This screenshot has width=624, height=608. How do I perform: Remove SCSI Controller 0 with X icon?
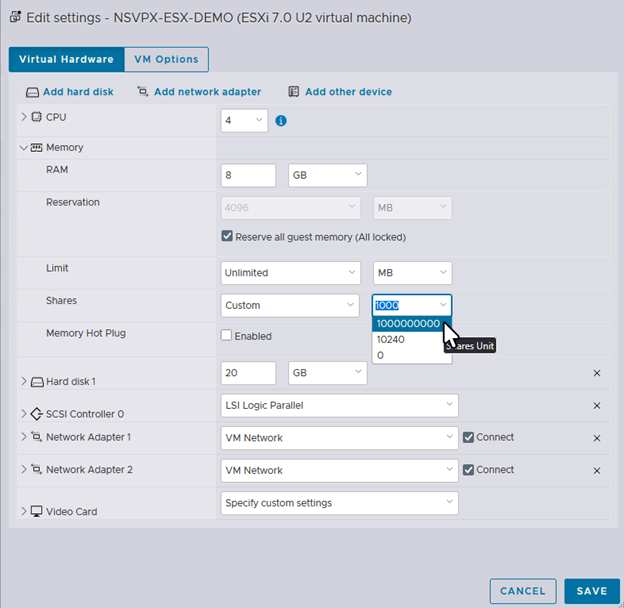click(597, 406)
